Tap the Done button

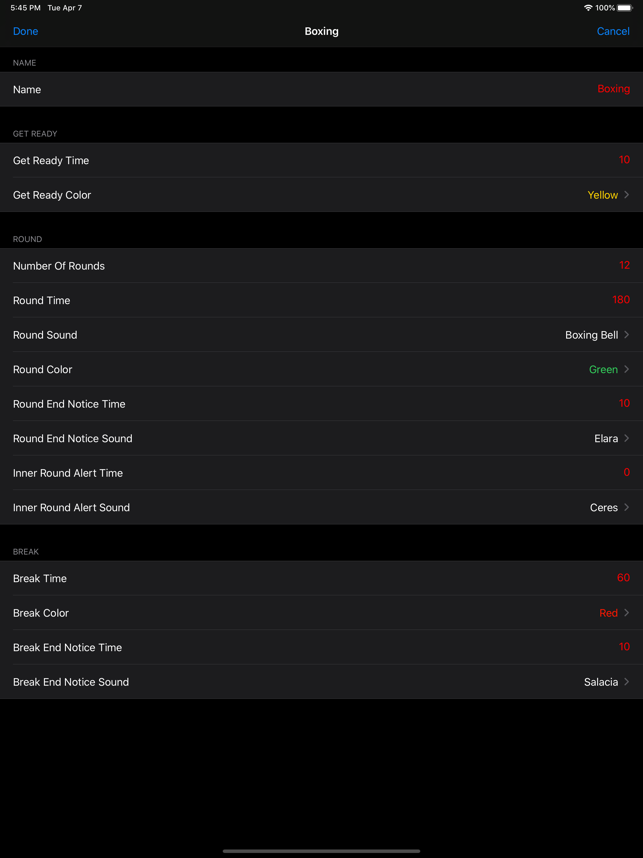tap(25, 31)
